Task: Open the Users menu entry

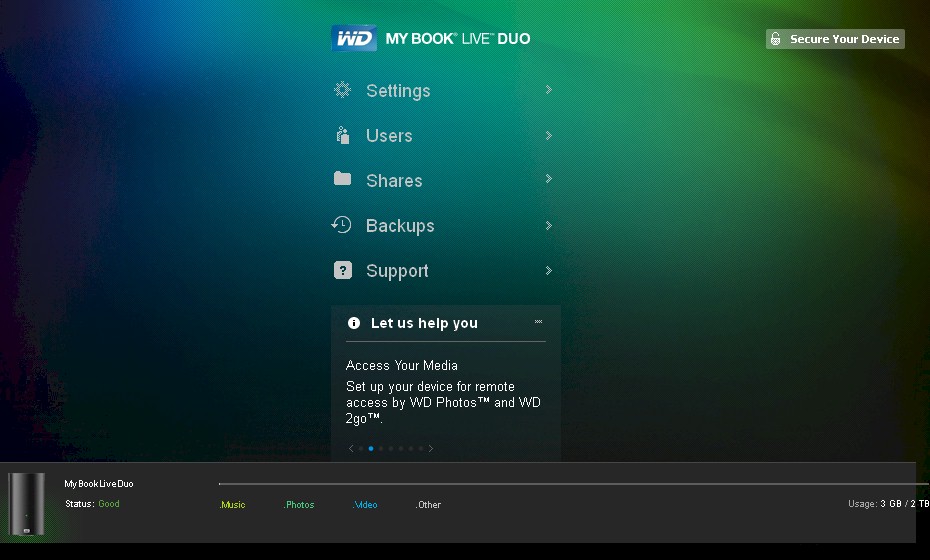Action: pyautogui.click(x=389, y=136)
